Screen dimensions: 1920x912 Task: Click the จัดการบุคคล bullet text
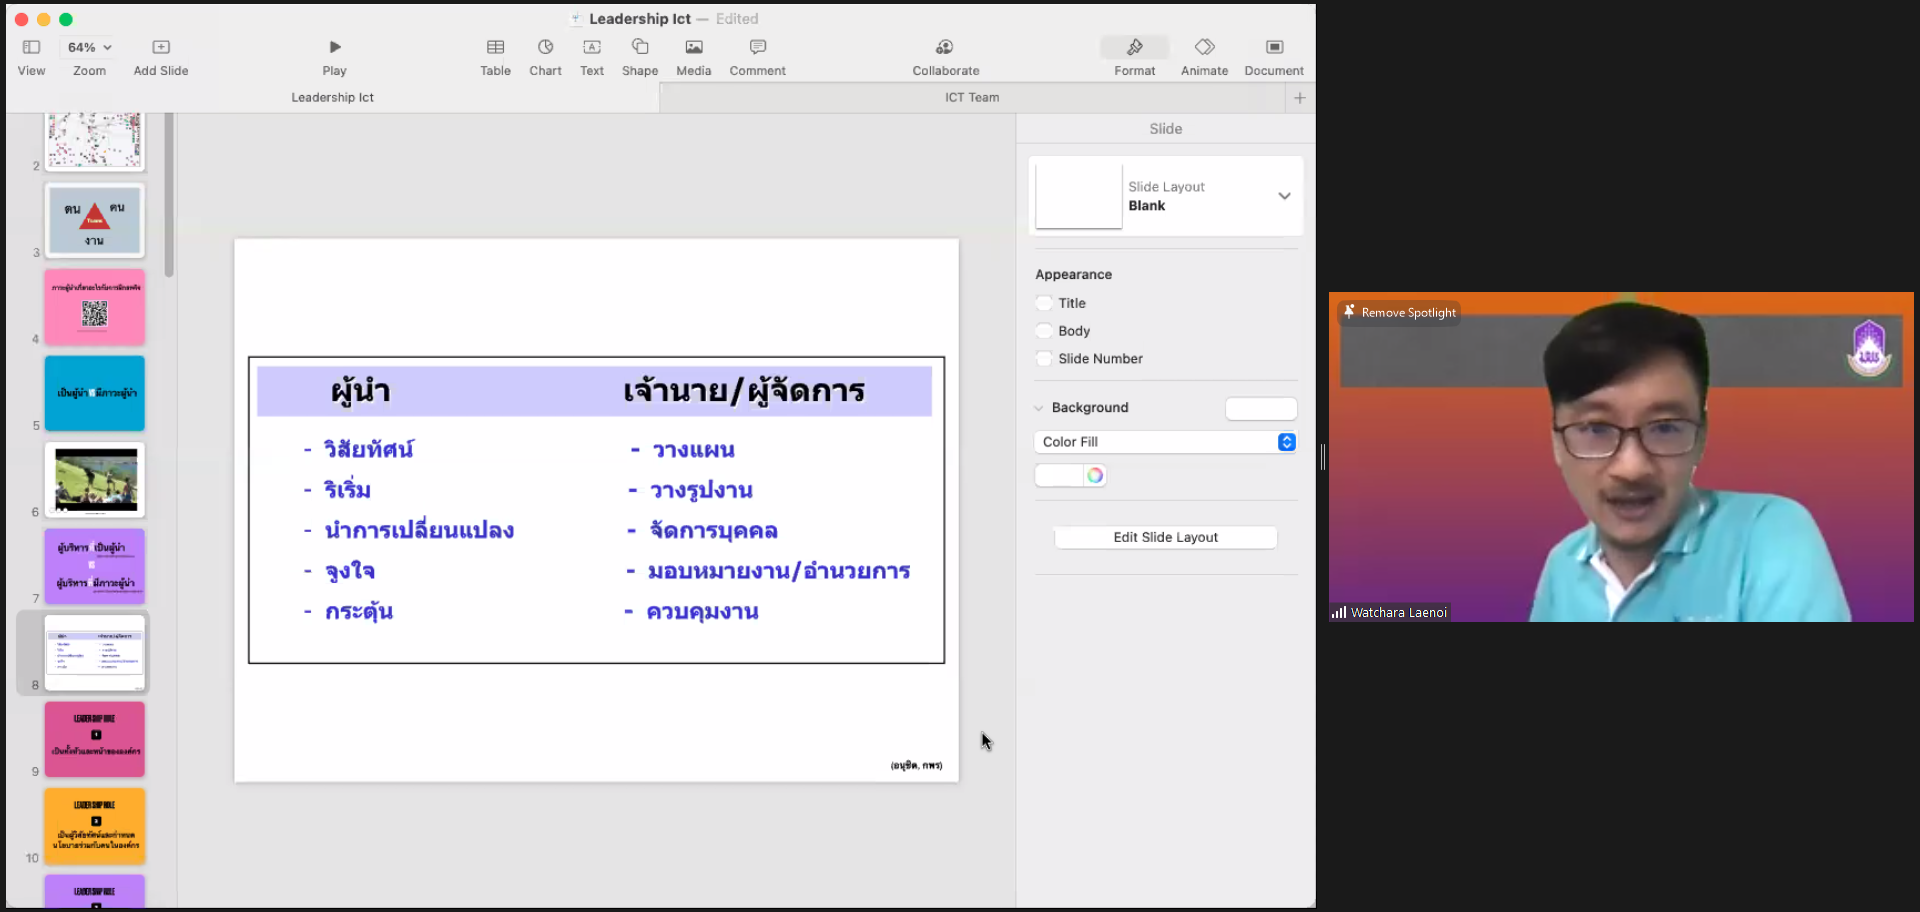tap(713, 531)
